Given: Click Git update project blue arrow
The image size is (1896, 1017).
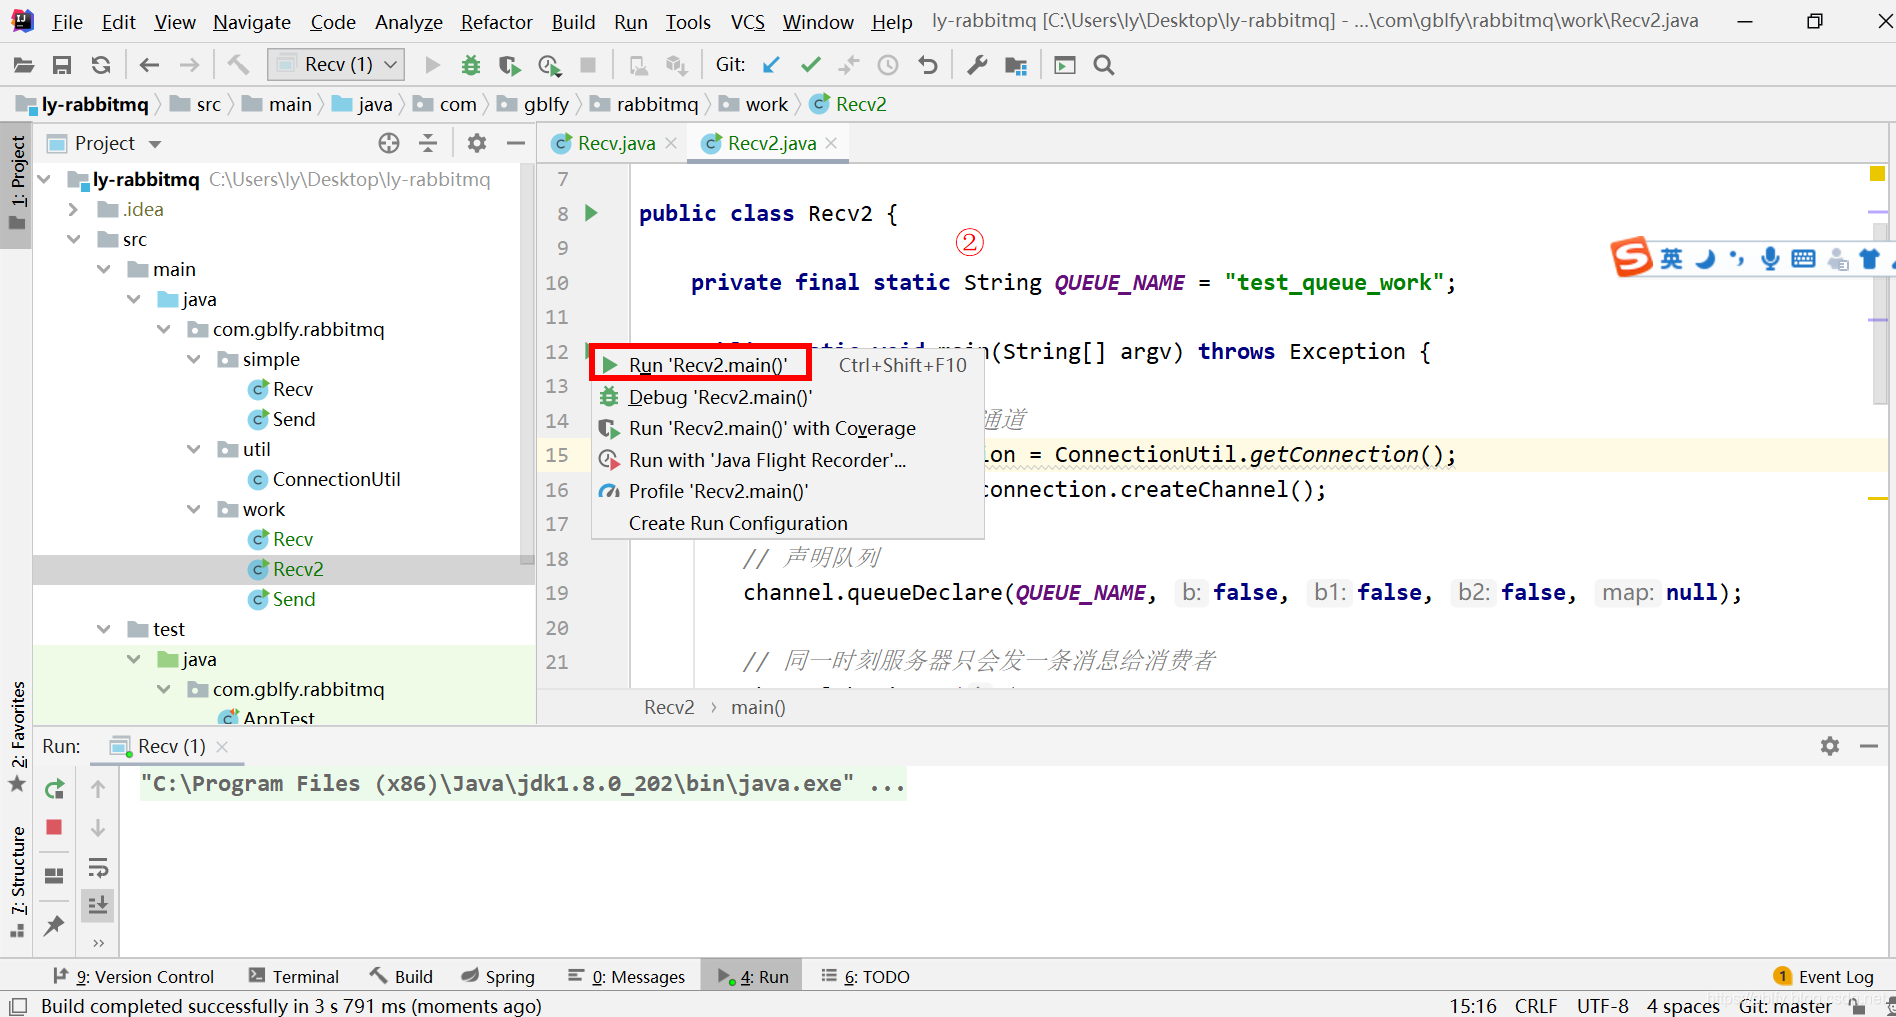Looking at the screenshot, I should tap(771, 65).
